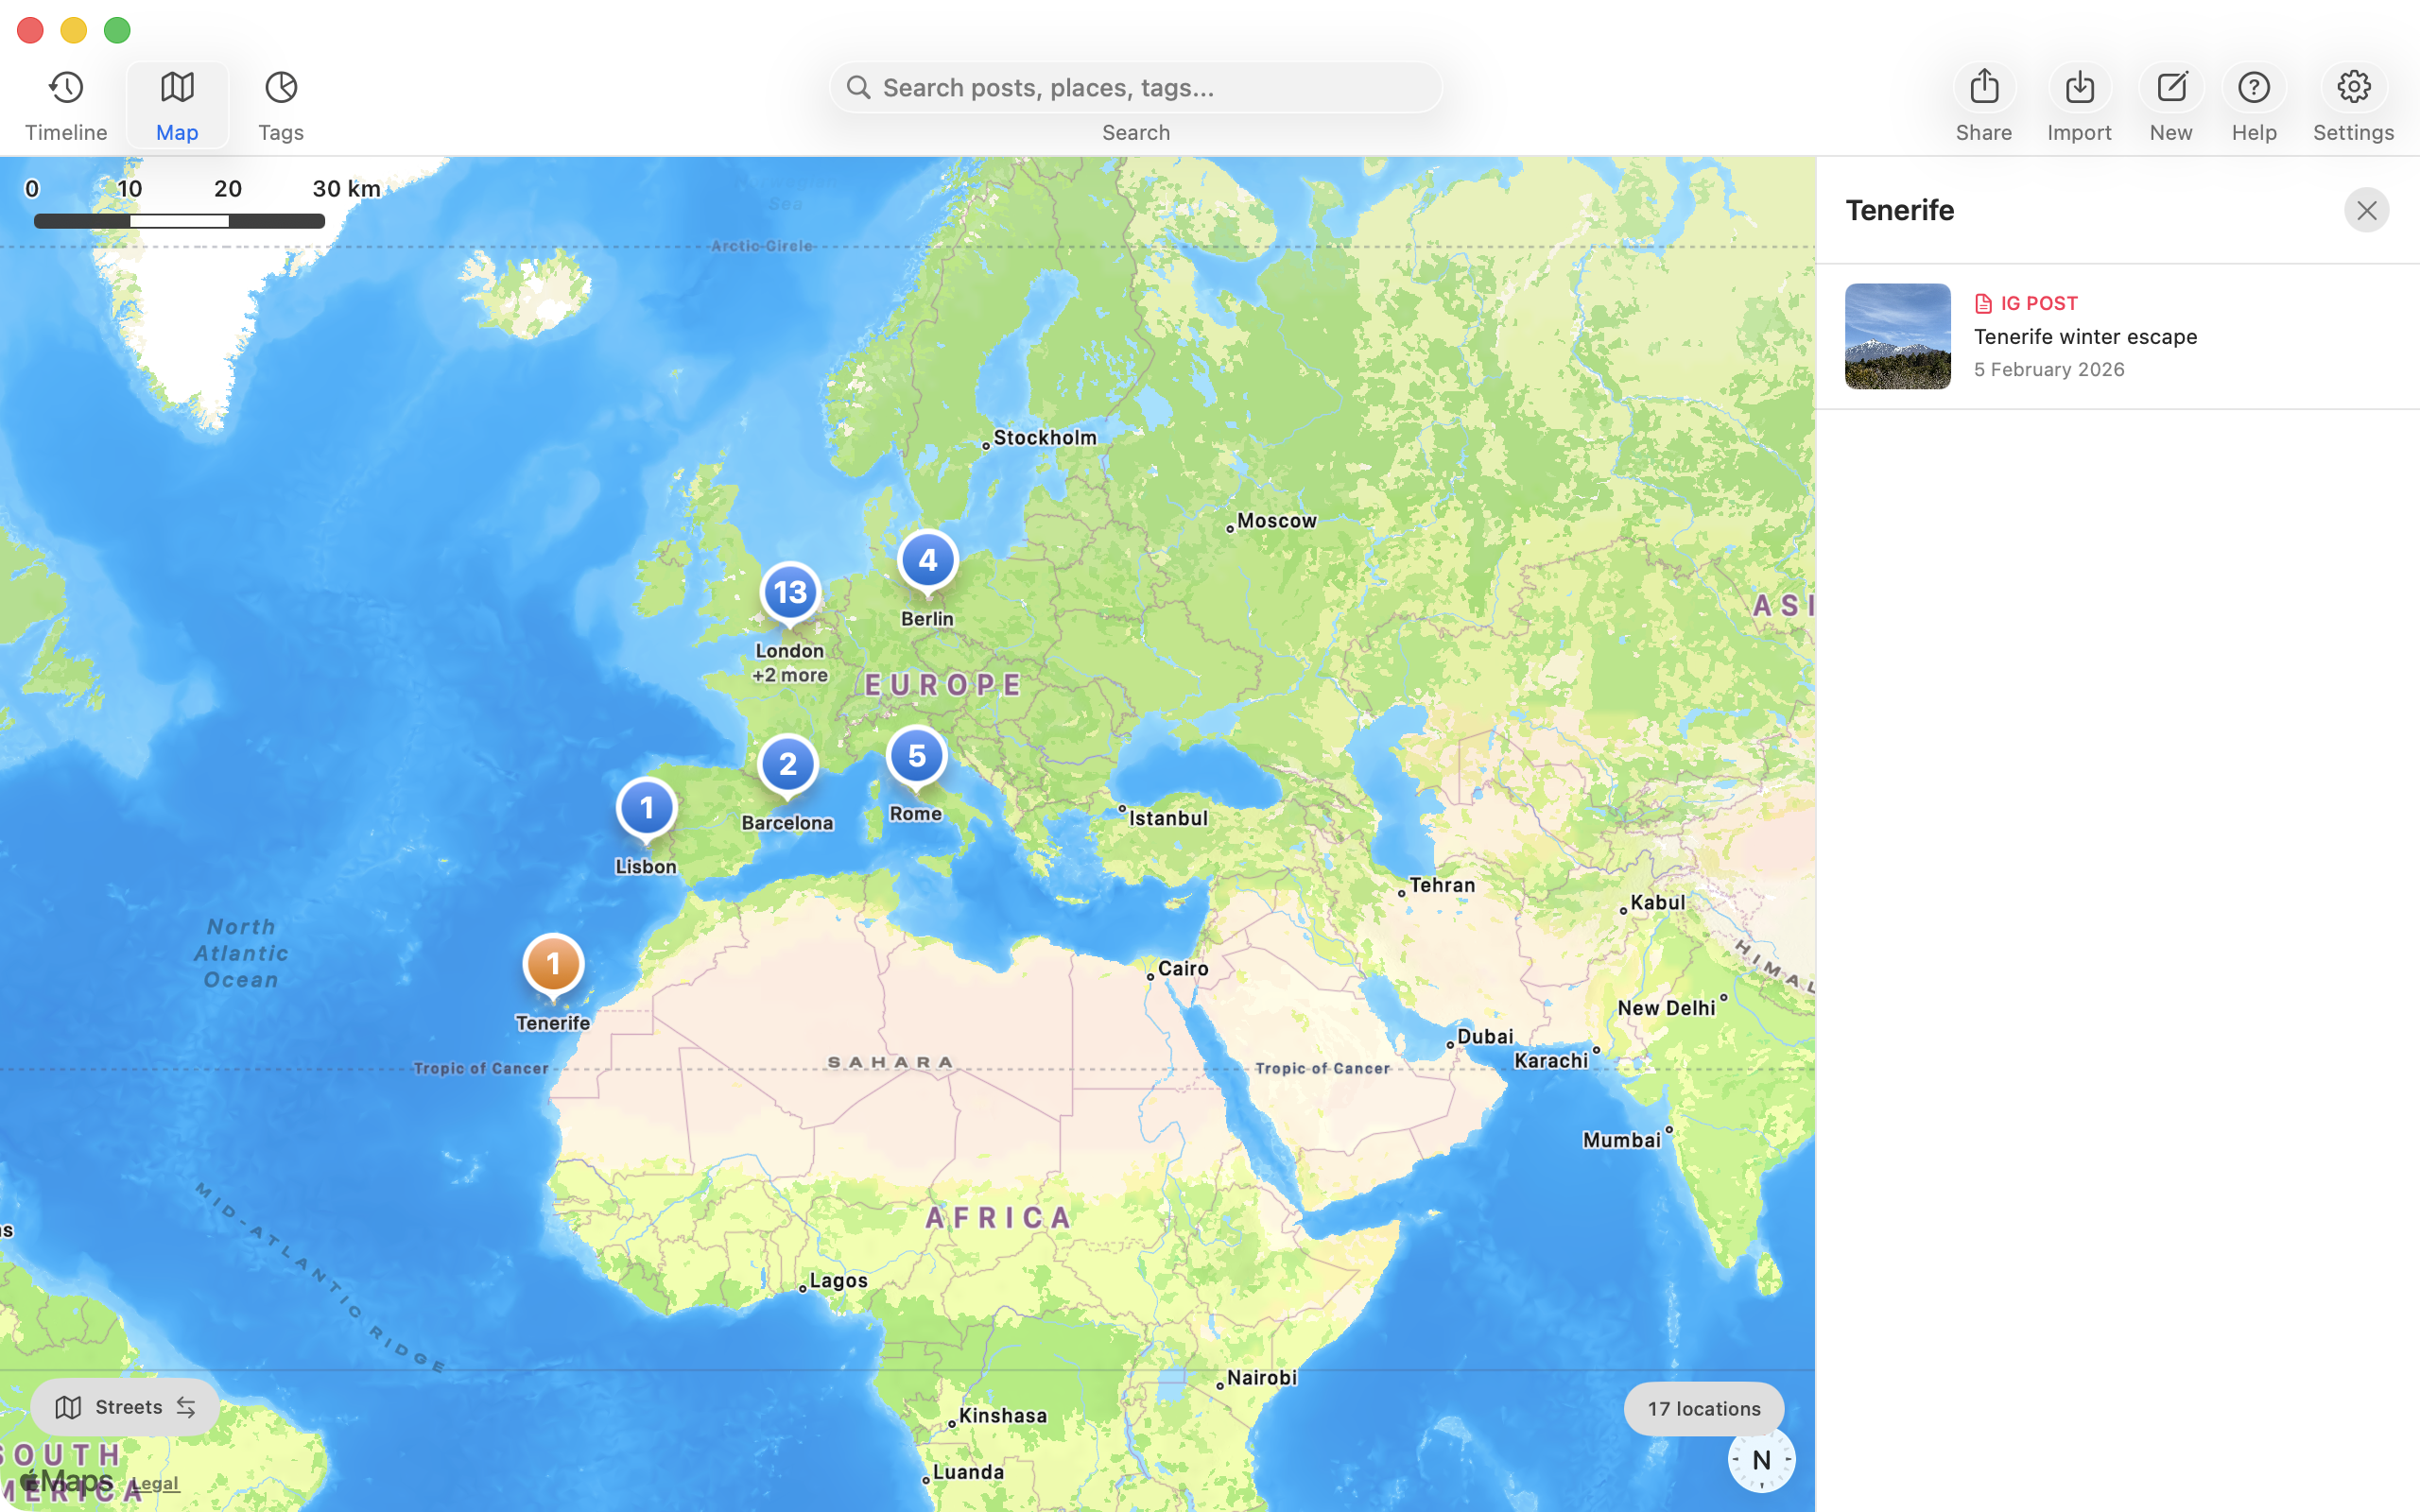Click the search posts field
The height and width of the screenshot is (1512, 2420).
1135,87
